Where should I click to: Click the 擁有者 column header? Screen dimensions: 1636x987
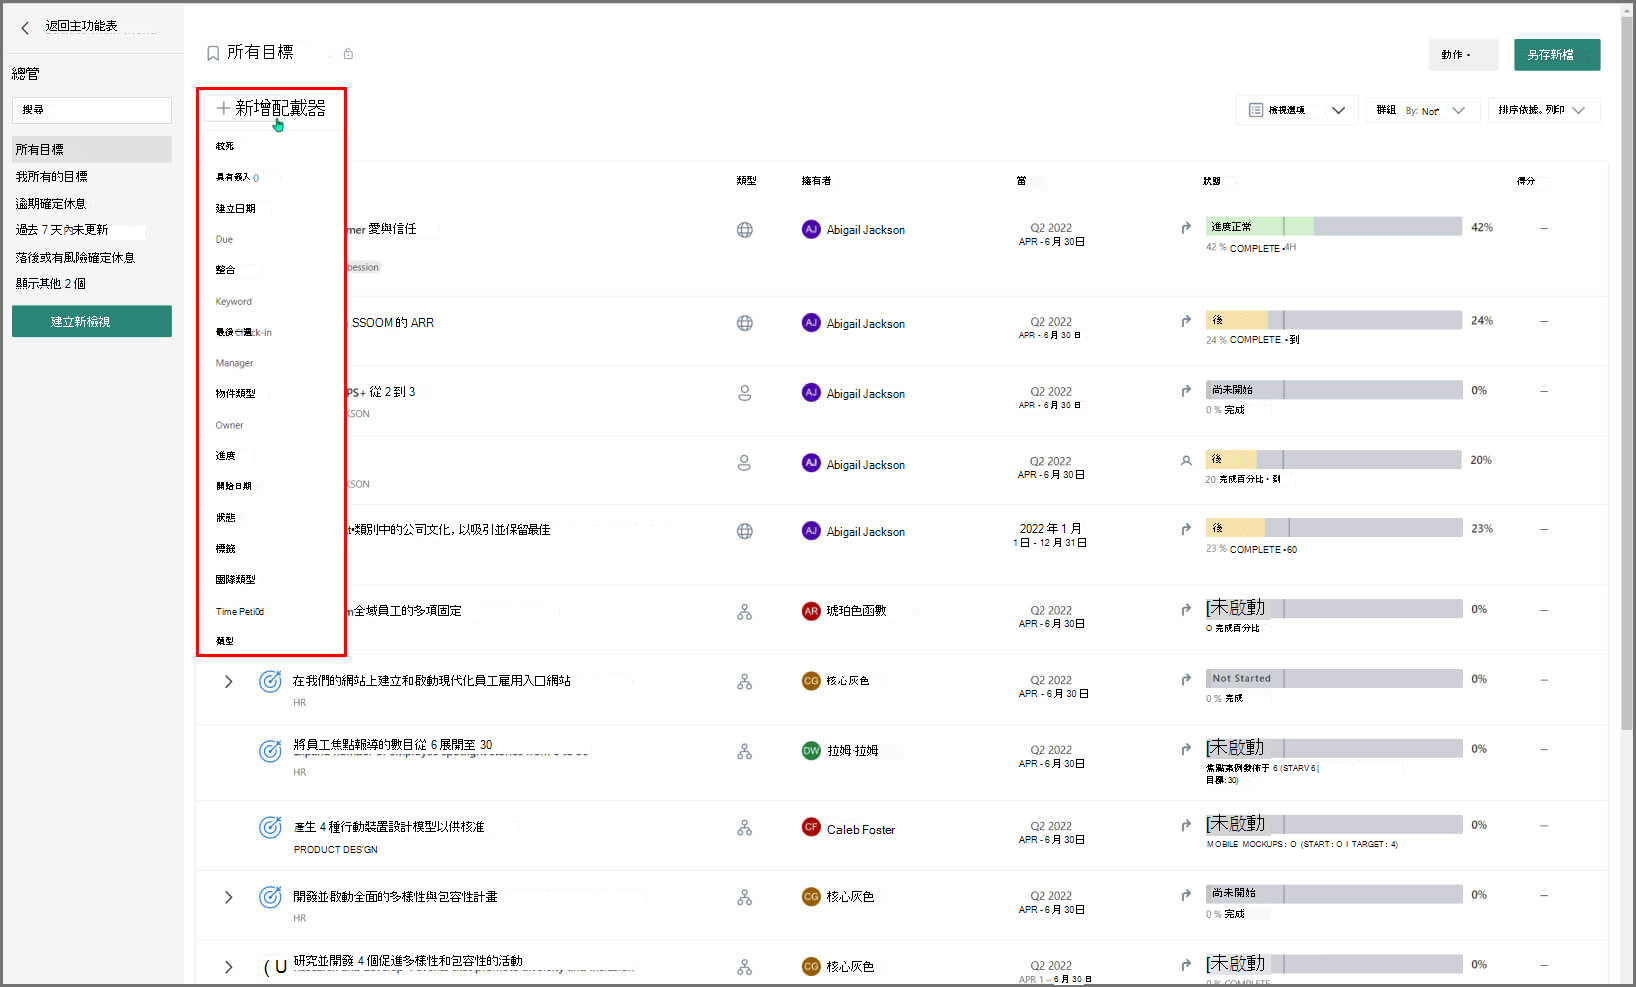tap(816, 181)
